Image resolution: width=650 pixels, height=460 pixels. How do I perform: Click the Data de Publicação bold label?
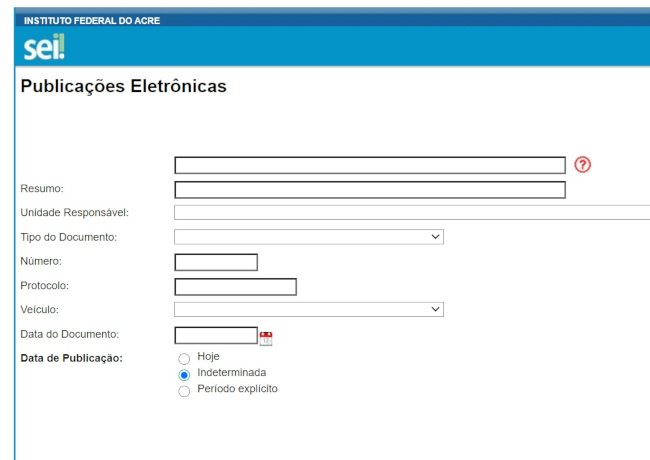click(71, 359)
